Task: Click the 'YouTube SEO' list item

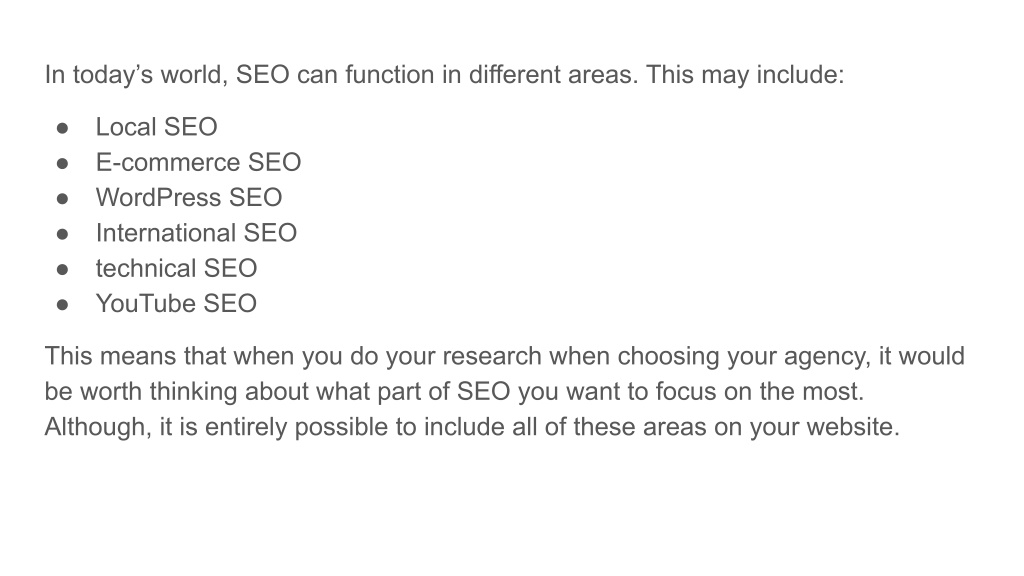Action: [176, 303]
